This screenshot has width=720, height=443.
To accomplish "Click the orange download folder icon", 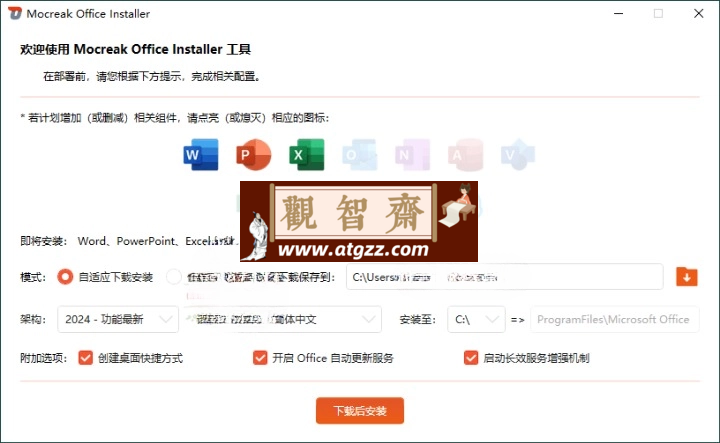I will point(686,277).
